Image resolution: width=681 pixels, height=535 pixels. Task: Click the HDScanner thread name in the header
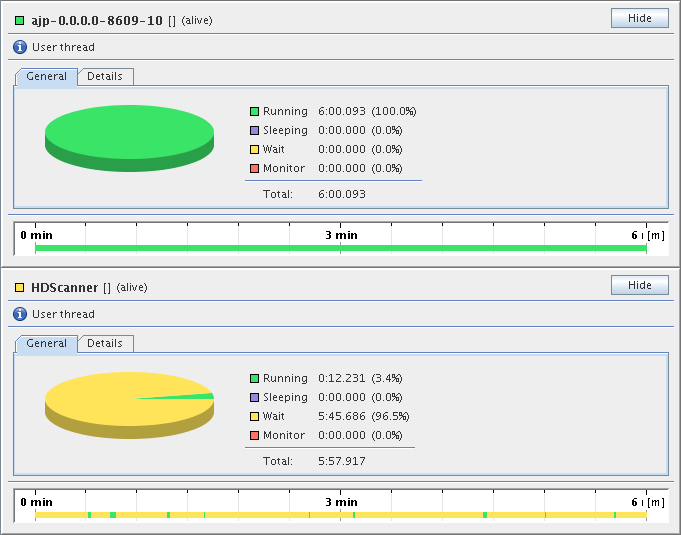click(64, 287)
